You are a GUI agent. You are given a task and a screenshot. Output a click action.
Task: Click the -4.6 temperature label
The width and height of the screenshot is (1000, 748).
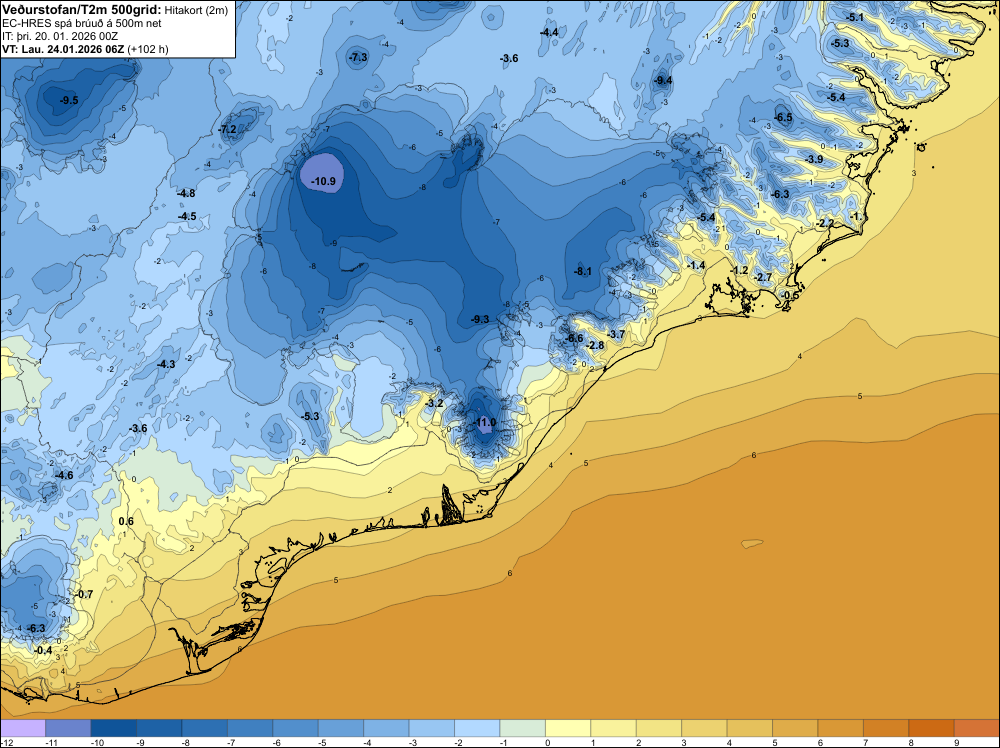pos(64,475)
